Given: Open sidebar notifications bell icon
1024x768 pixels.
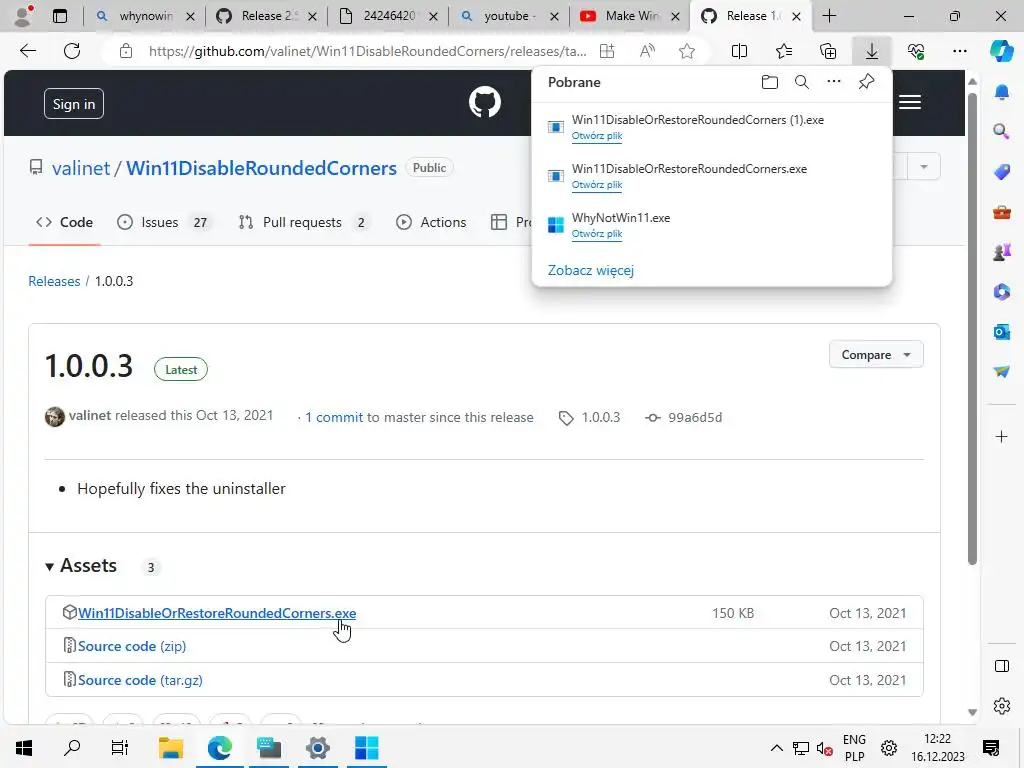Looking at the screenshot, I should [1001, 92].
